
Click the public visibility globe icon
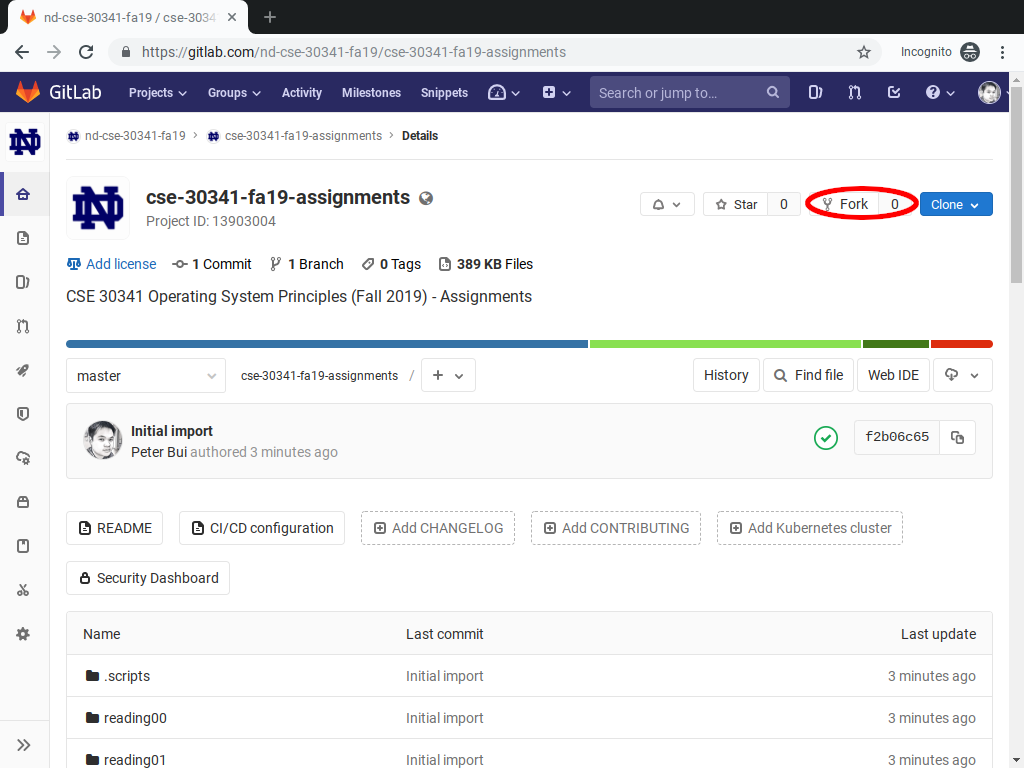click(426, 199)
